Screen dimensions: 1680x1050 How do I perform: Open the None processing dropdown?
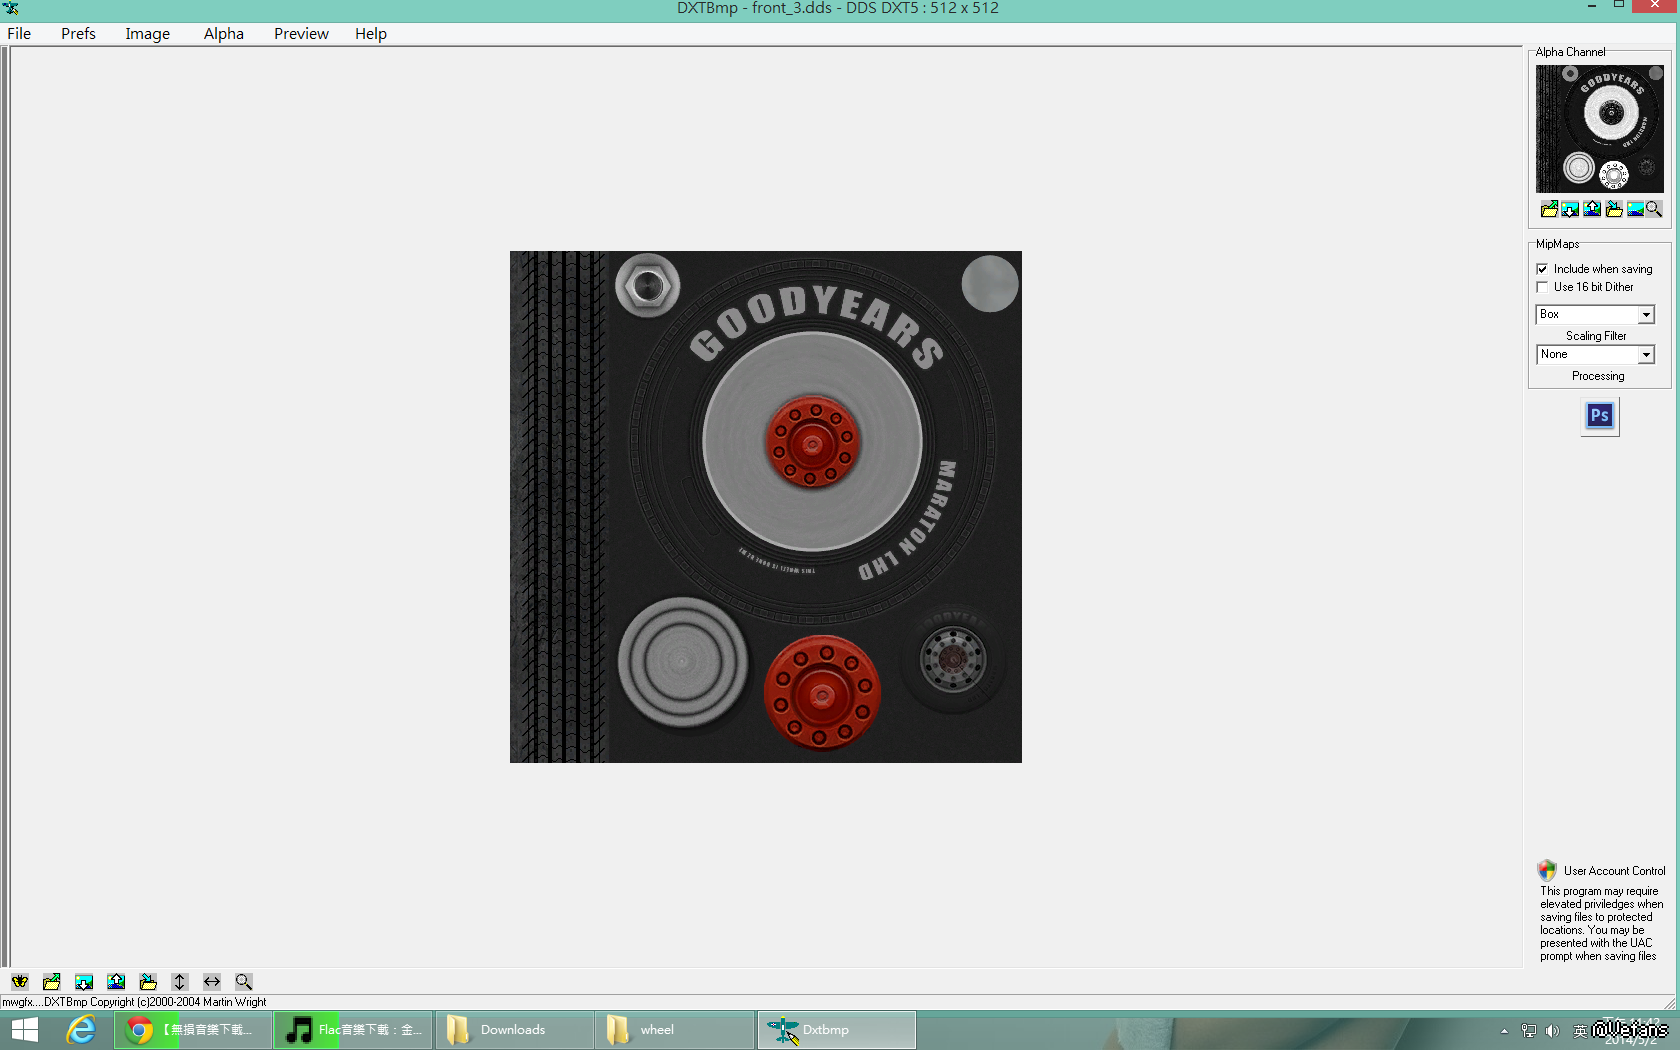1645,355
